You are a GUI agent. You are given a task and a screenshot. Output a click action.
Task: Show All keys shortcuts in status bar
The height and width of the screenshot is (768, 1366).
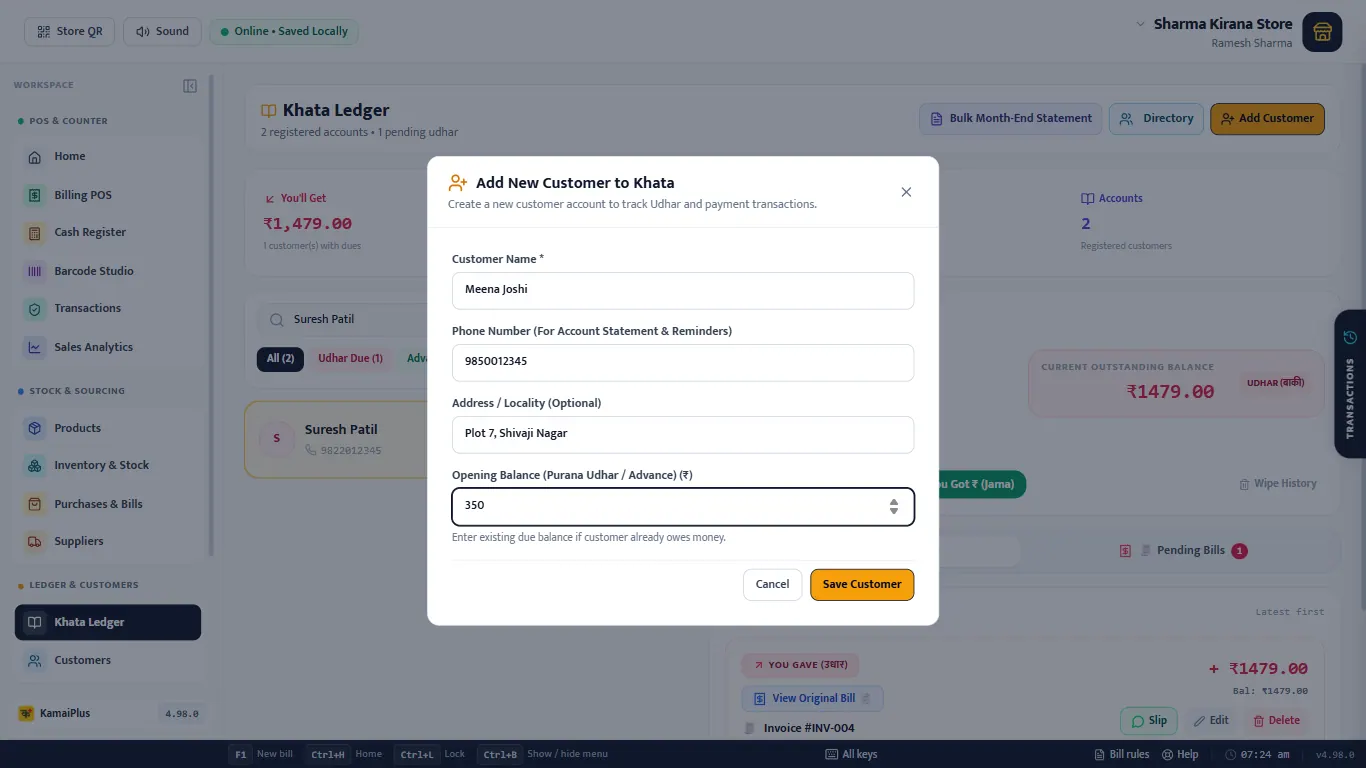(851, 755)
